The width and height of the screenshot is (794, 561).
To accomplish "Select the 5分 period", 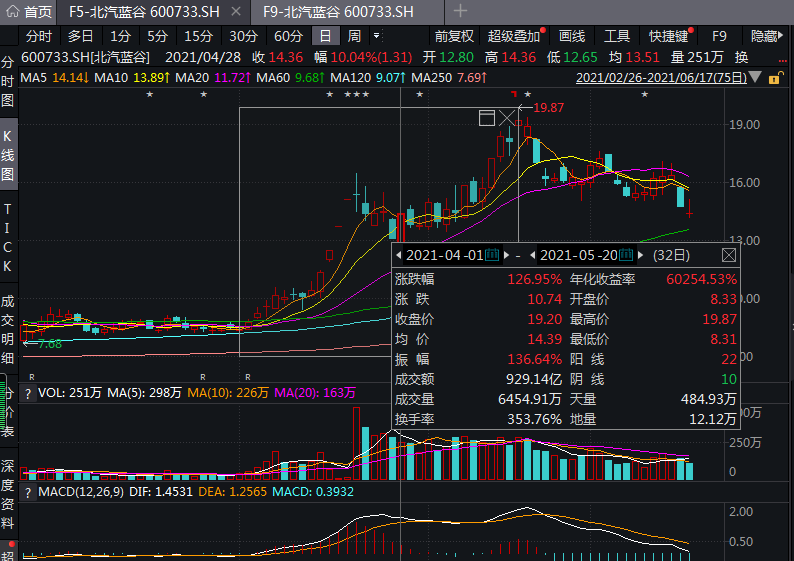I will click(157, 36).
